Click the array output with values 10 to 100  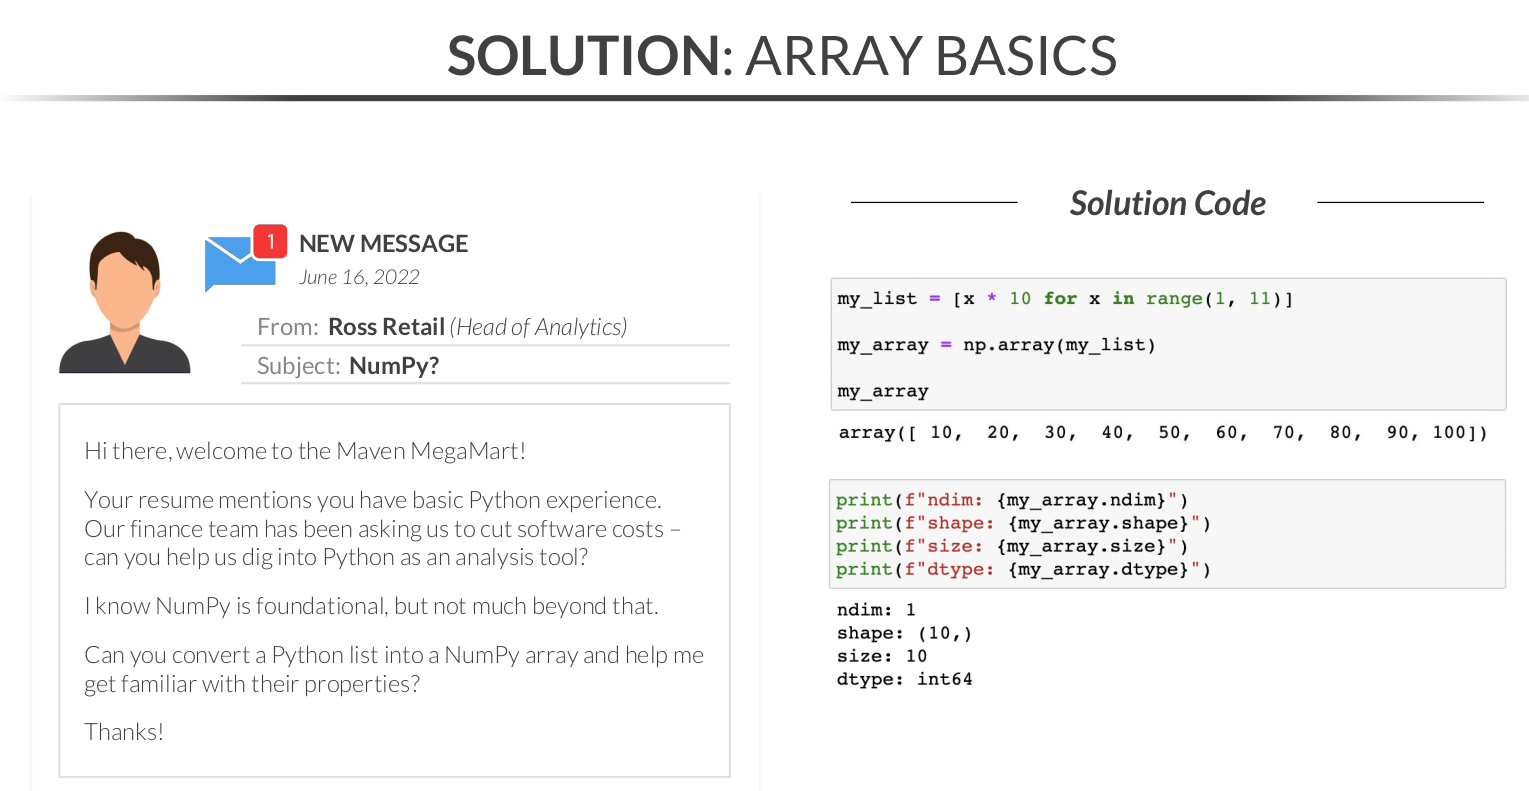(x=1162, y=433)
